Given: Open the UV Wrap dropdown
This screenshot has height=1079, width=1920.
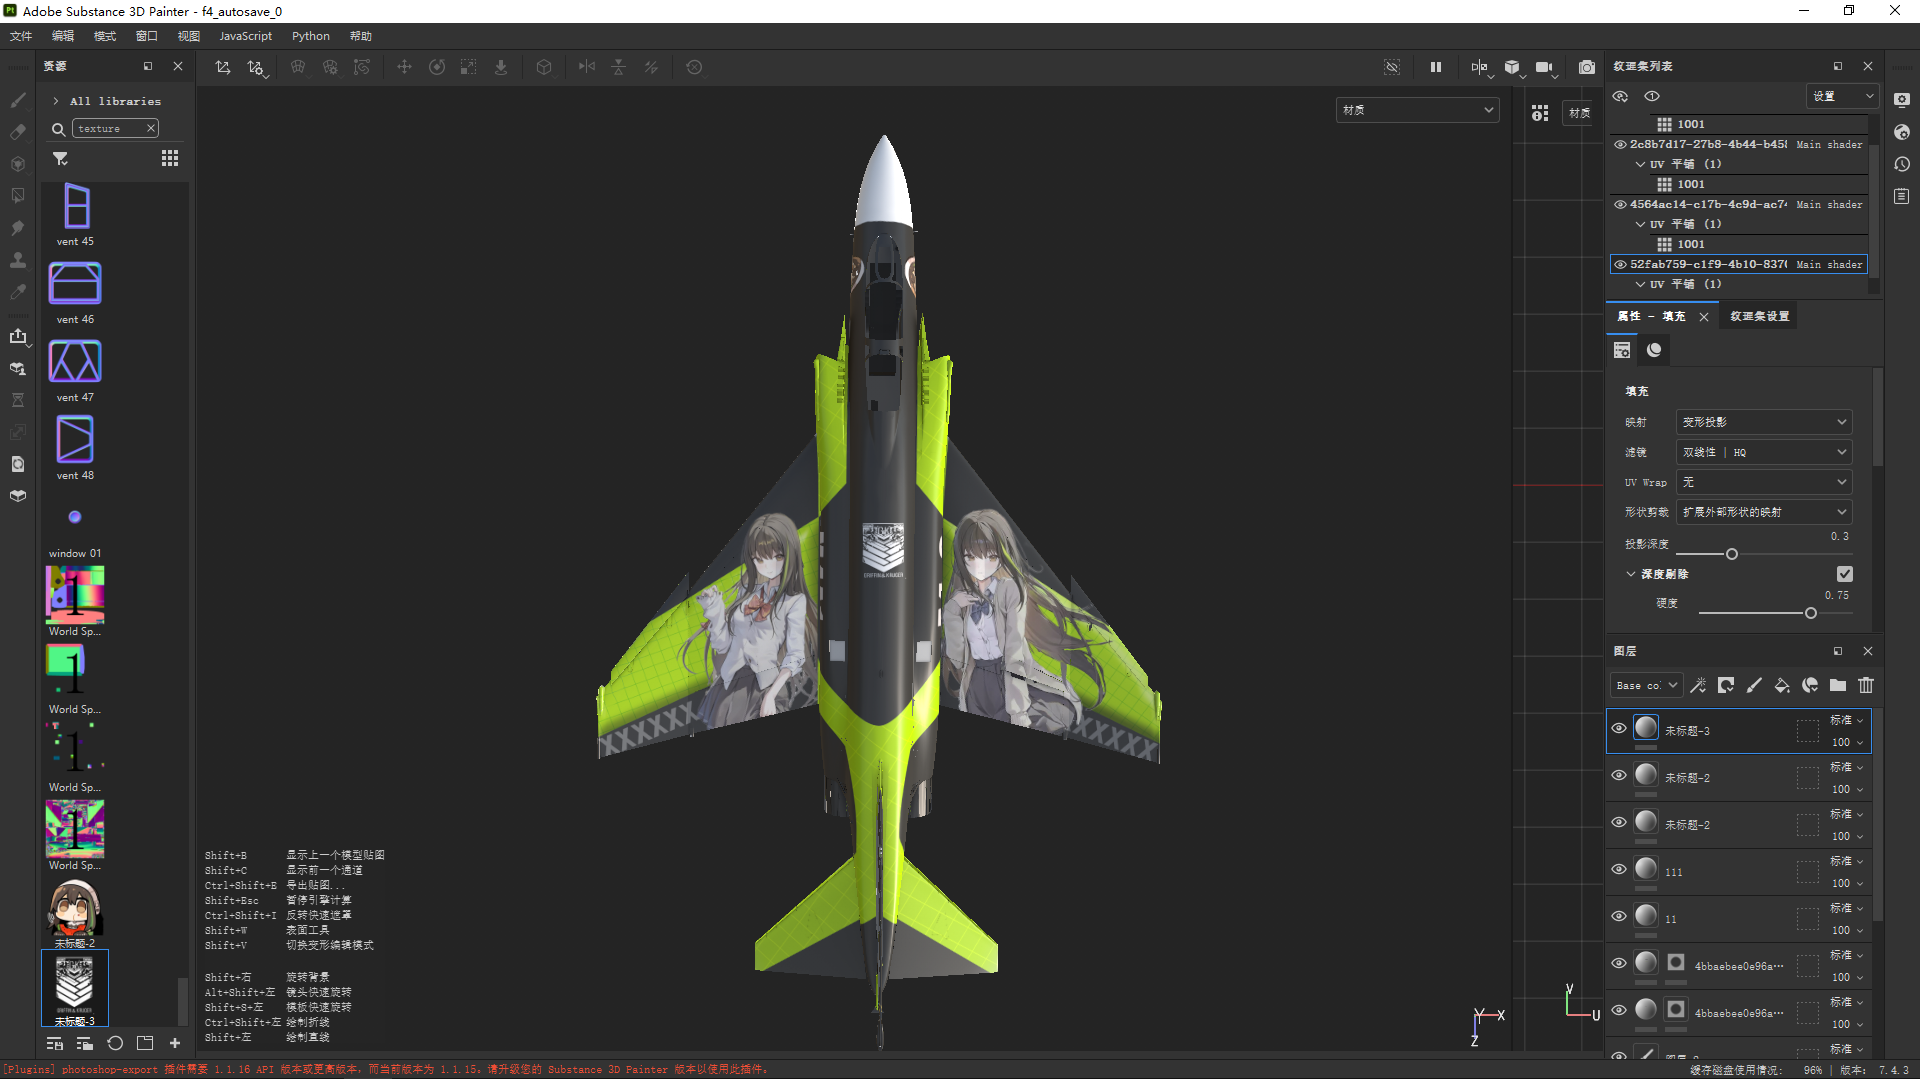Looking at the screenshot, I should click(x=1763, y=482).
